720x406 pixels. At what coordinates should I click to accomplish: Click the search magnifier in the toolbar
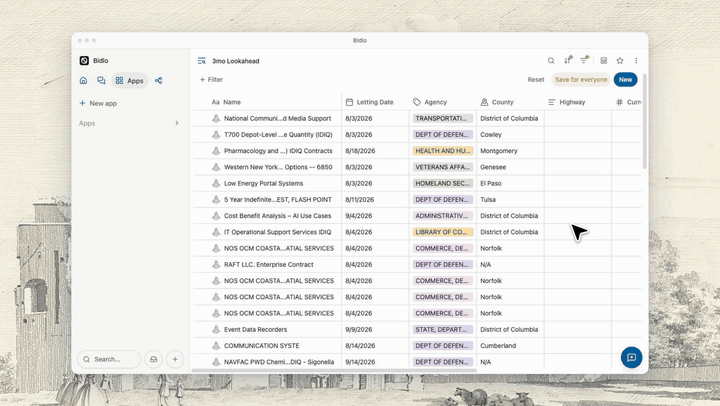pos(551,61)
